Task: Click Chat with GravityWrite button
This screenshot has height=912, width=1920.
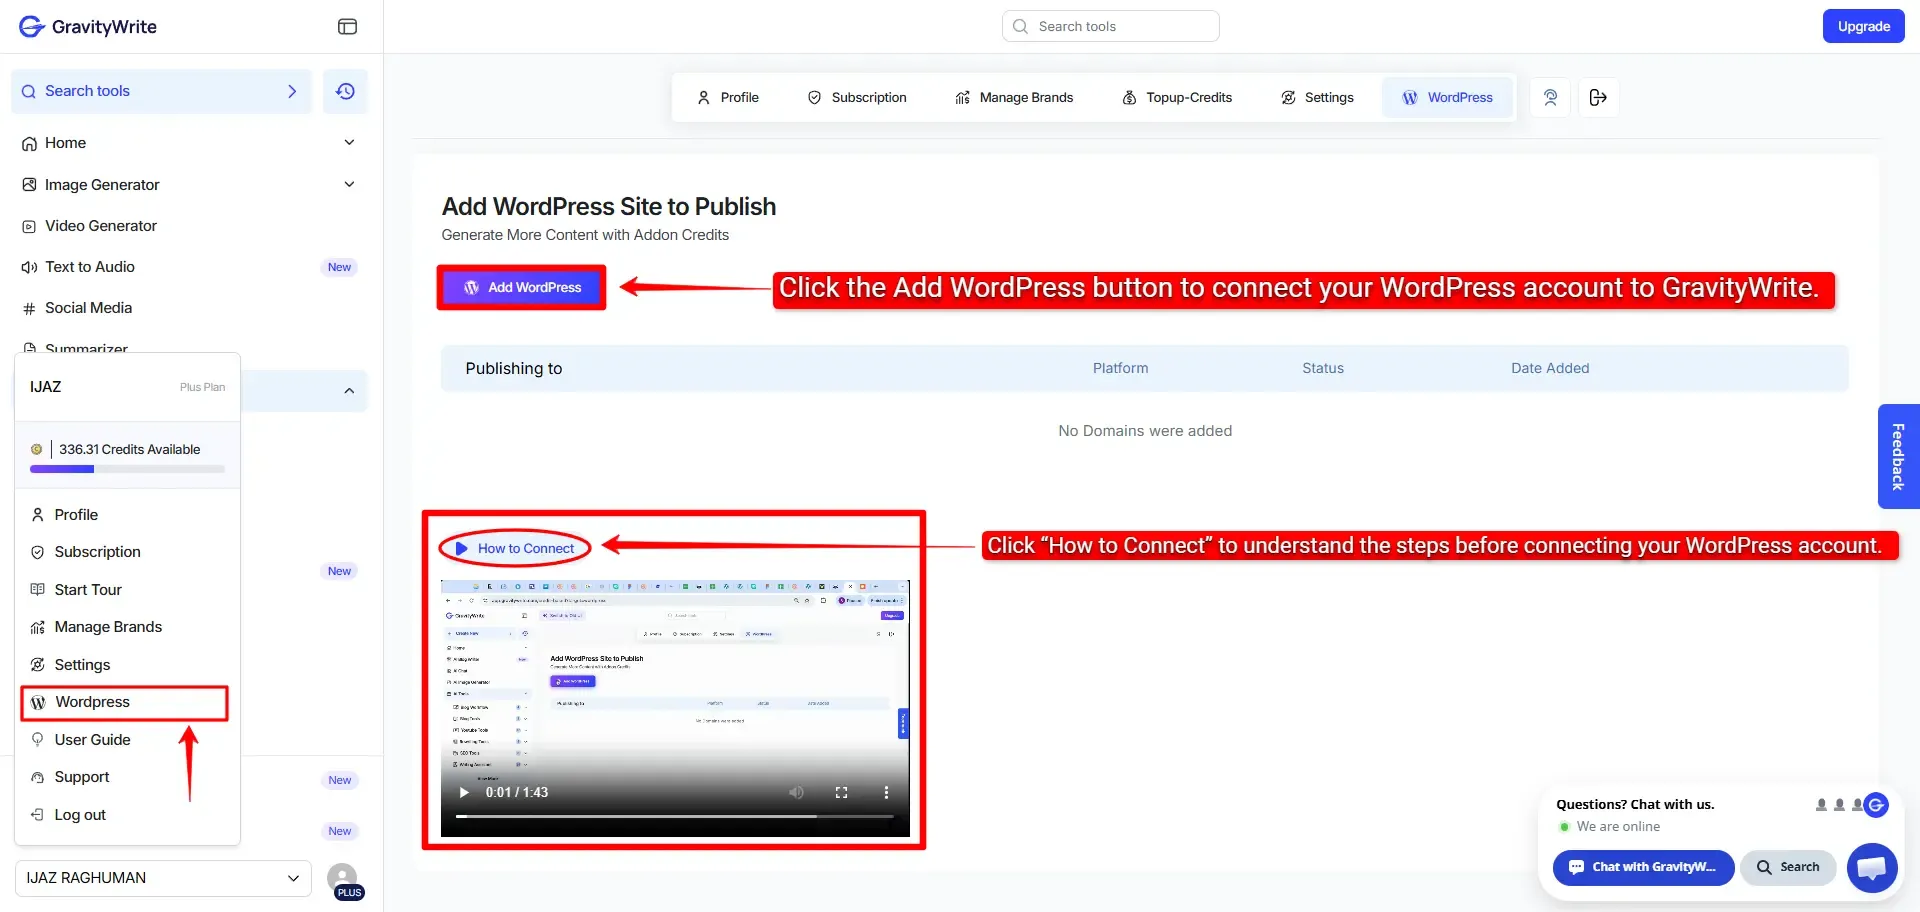Action: pos(1643,867)
